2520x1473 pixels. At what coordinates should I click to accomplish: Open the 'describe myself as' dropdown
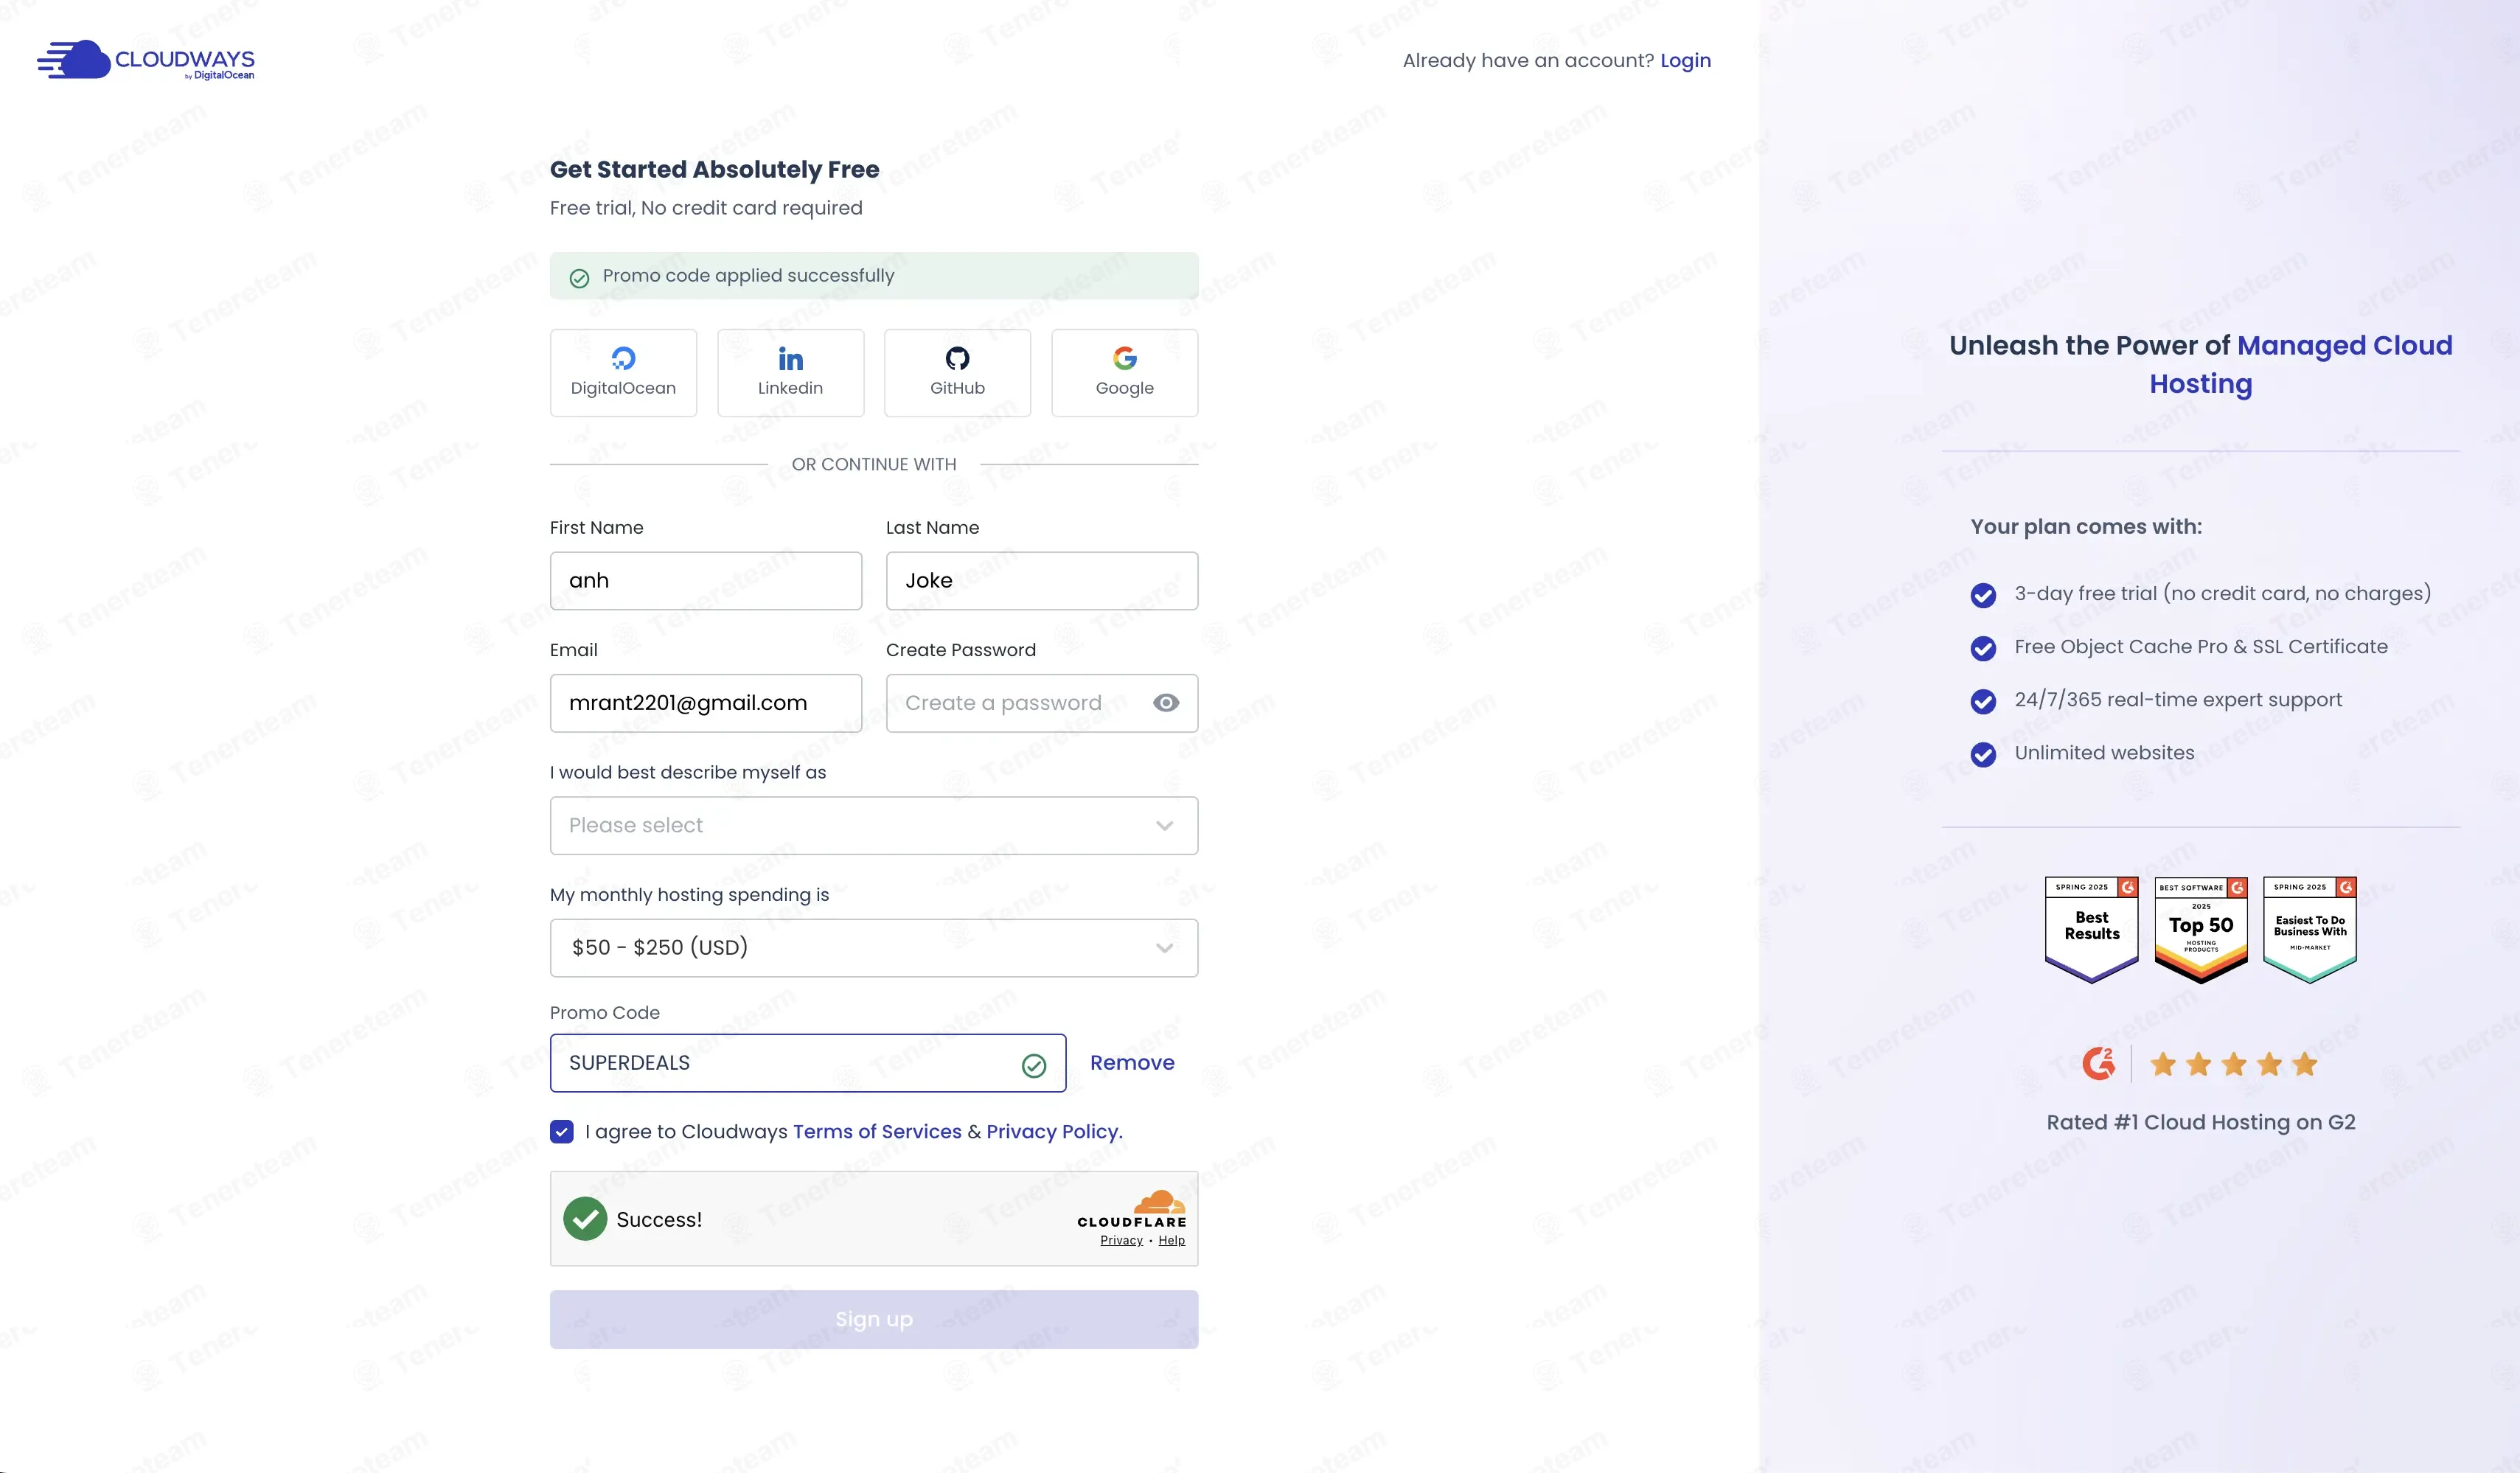pyautogui.click(x=873, y=825)
